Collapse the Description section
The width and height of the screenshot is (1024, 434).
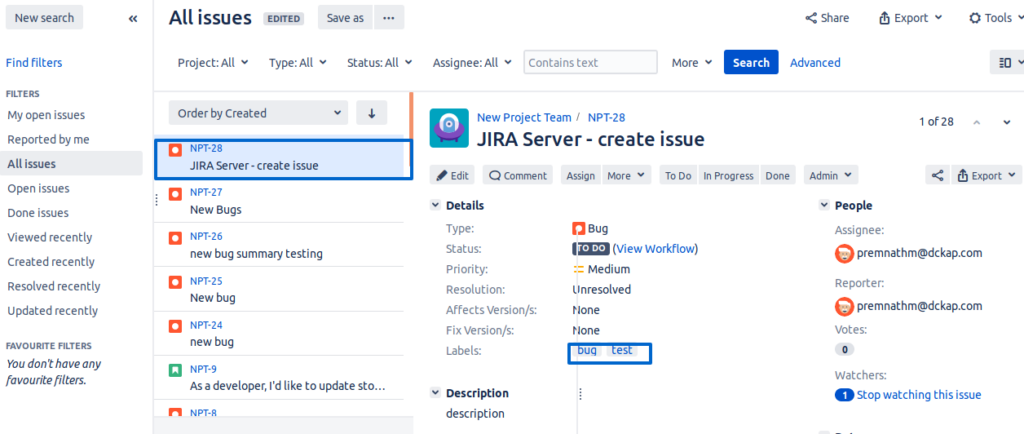click(435, 393)
